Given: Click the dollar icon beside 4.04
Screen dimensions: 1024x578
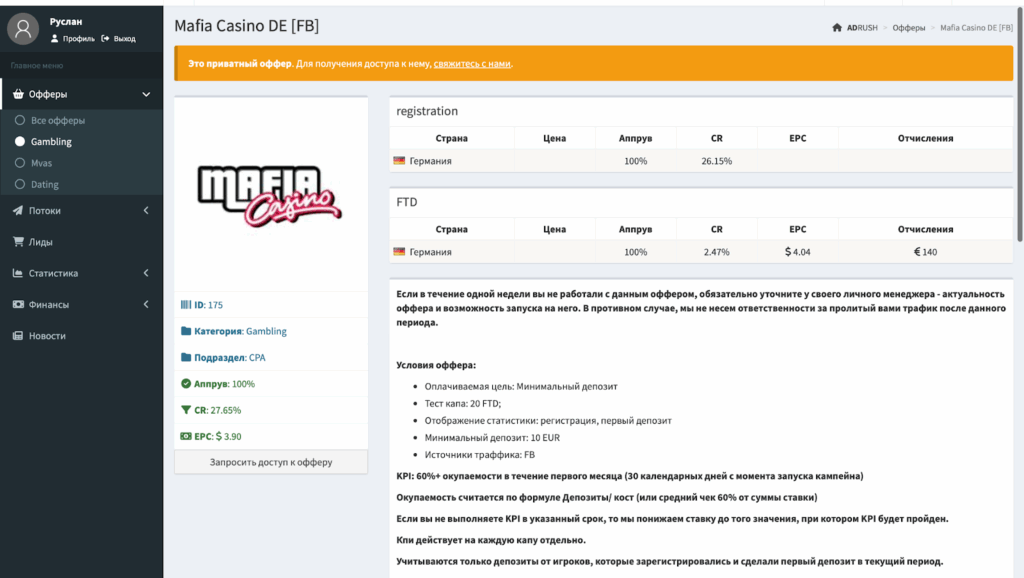Looking at the screenshot, I should coord(788,251).
